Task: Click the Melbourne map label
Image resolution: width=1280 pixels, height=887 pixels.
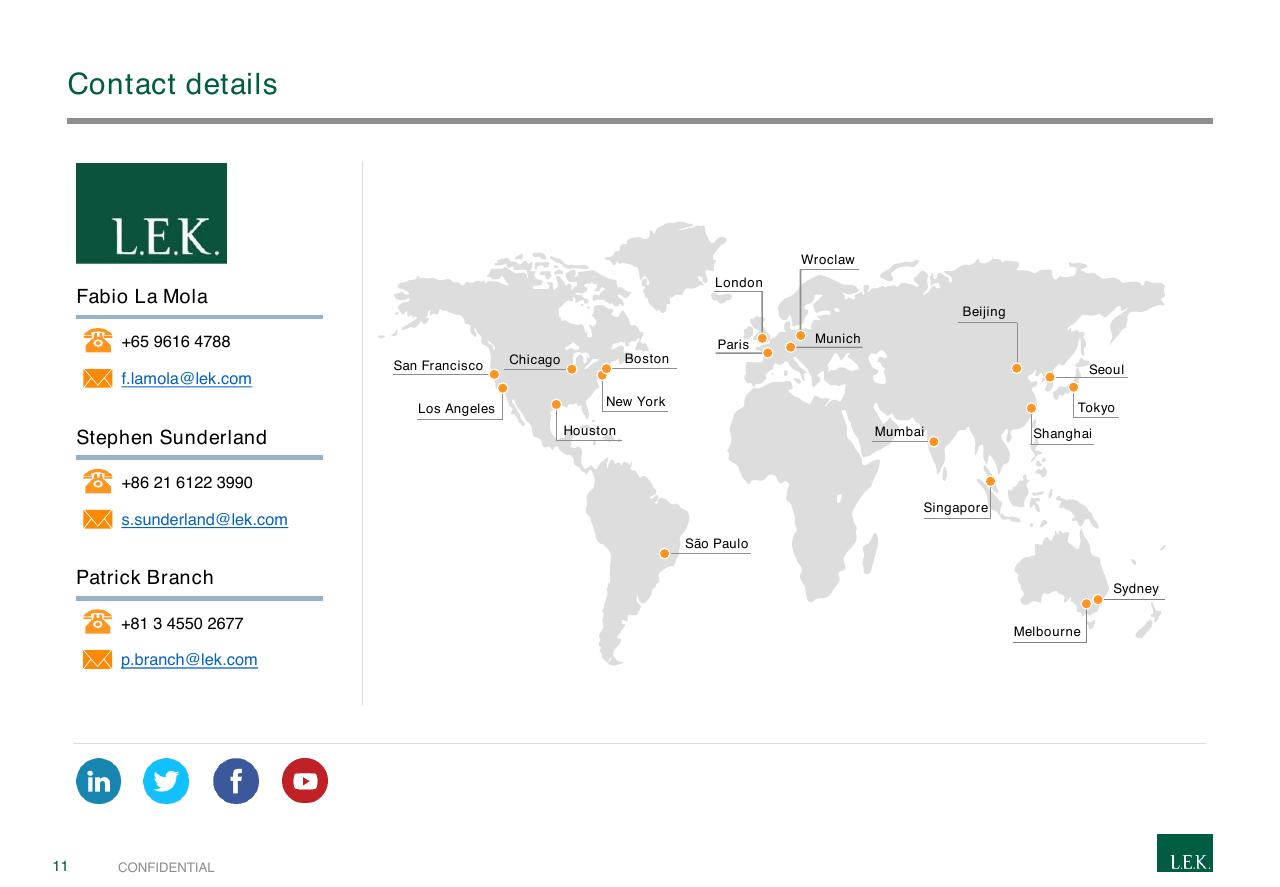Action: pyautogui.click(x=1047, y=631)
